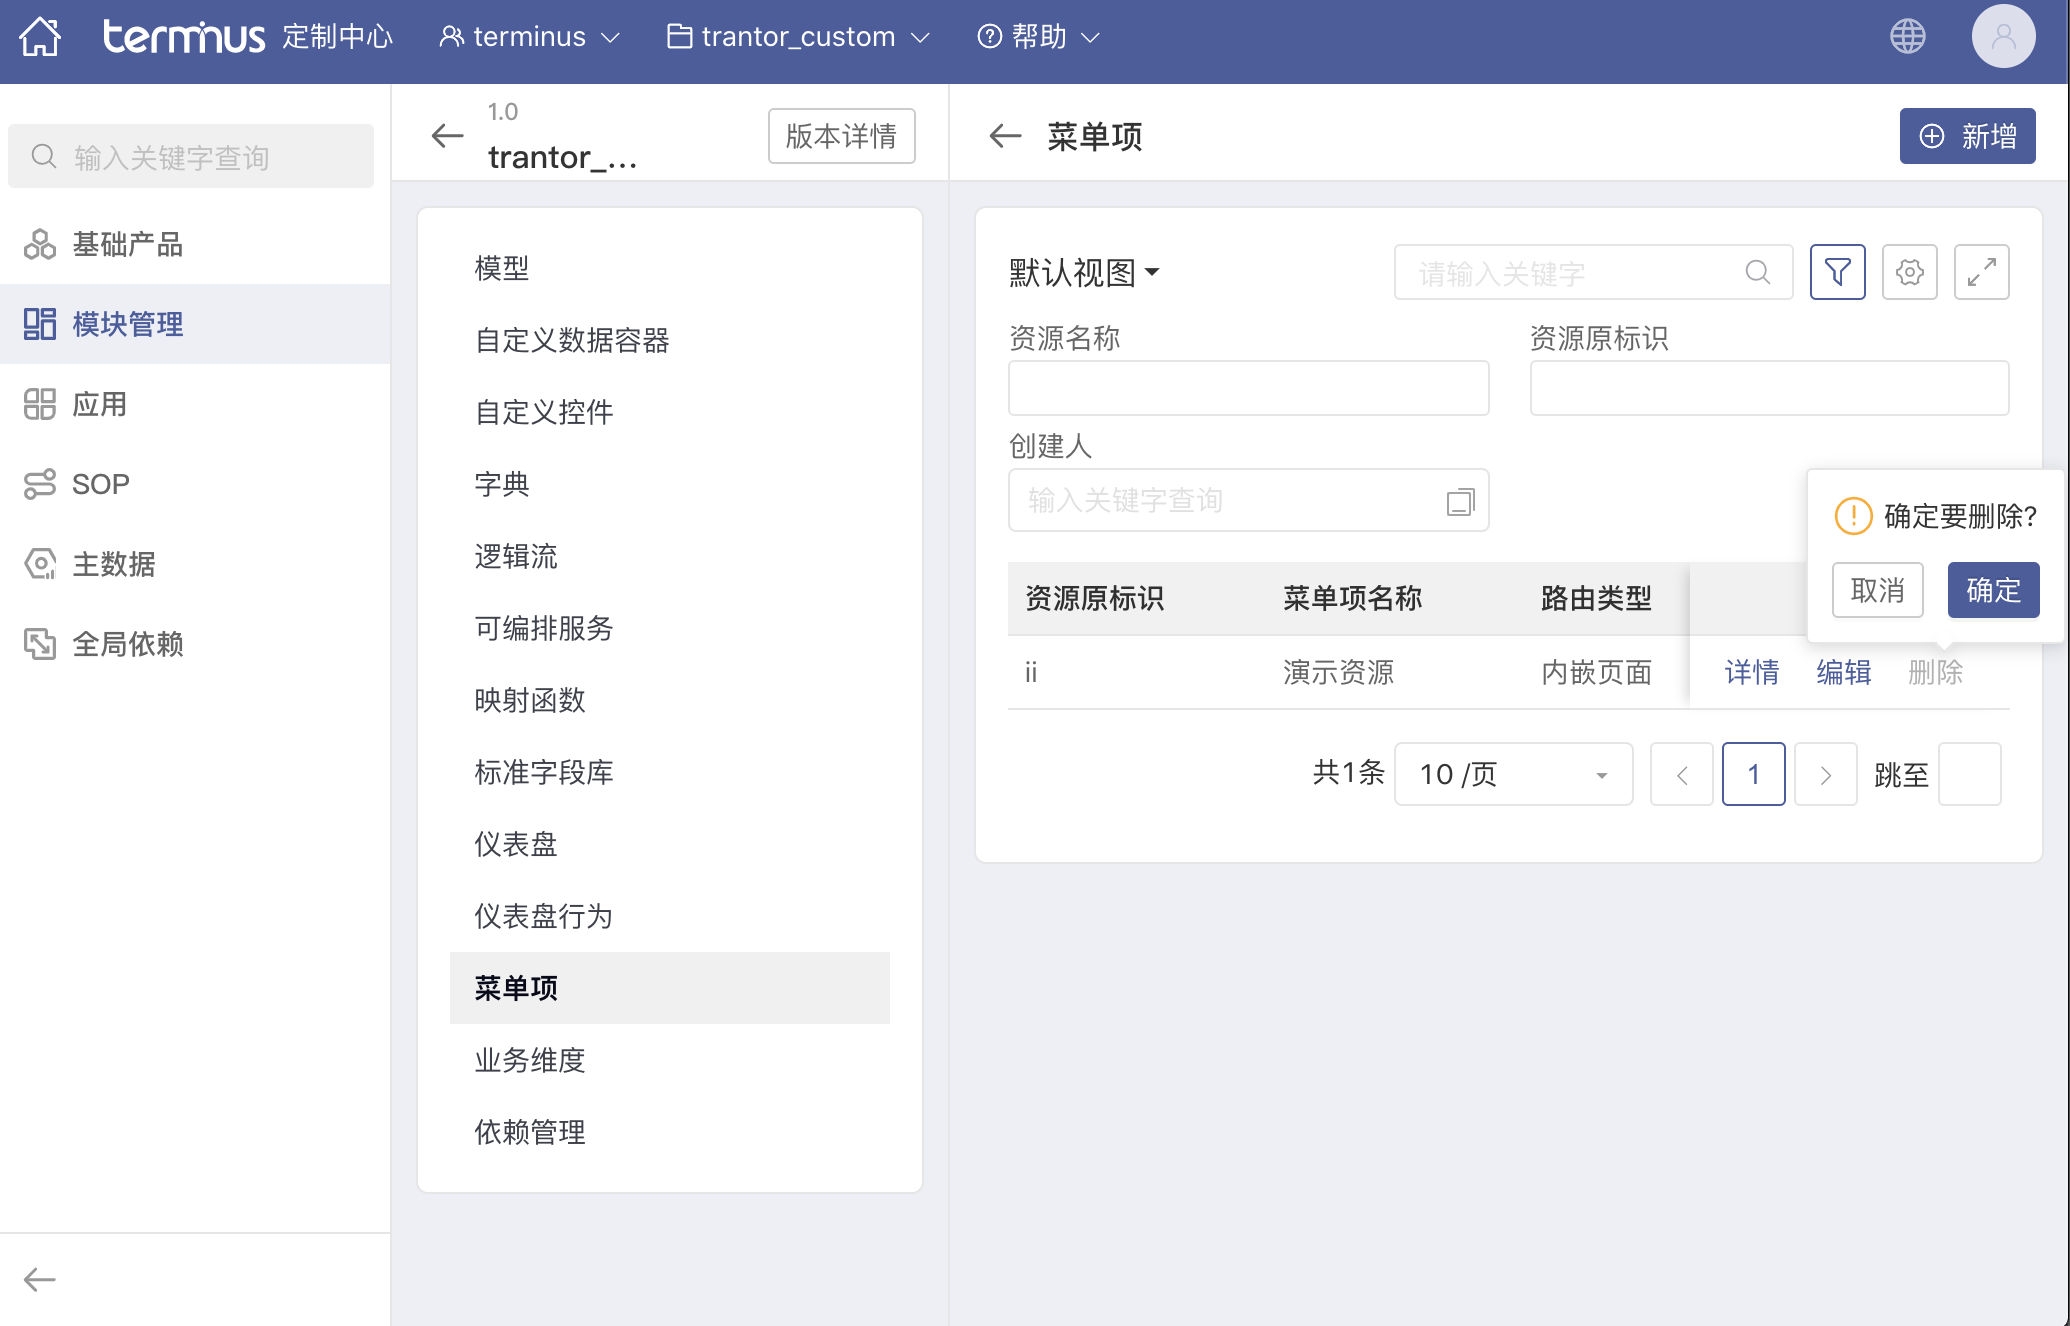Select the highlighted 菜单项 entry
2070x1326 pixels.
coord(669,988)
